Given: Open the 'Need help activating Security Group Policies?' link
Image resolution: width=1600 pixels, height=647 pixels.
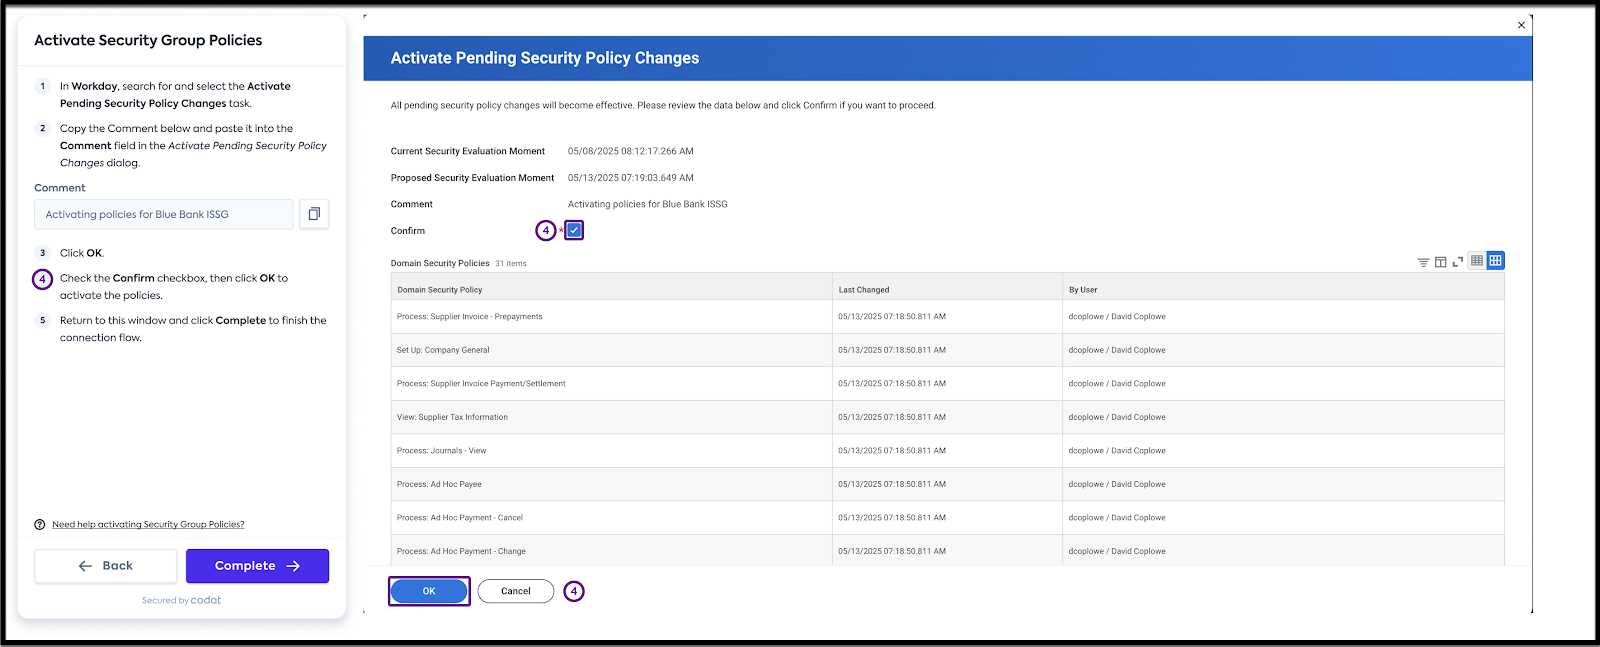Looking at the screenshot, I should point(148,525).
